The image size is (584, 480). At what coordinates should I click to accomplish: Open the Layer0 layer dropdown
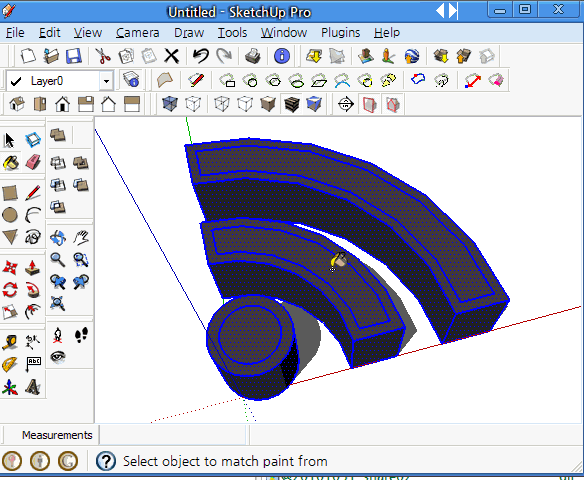[x=106, y=81]
